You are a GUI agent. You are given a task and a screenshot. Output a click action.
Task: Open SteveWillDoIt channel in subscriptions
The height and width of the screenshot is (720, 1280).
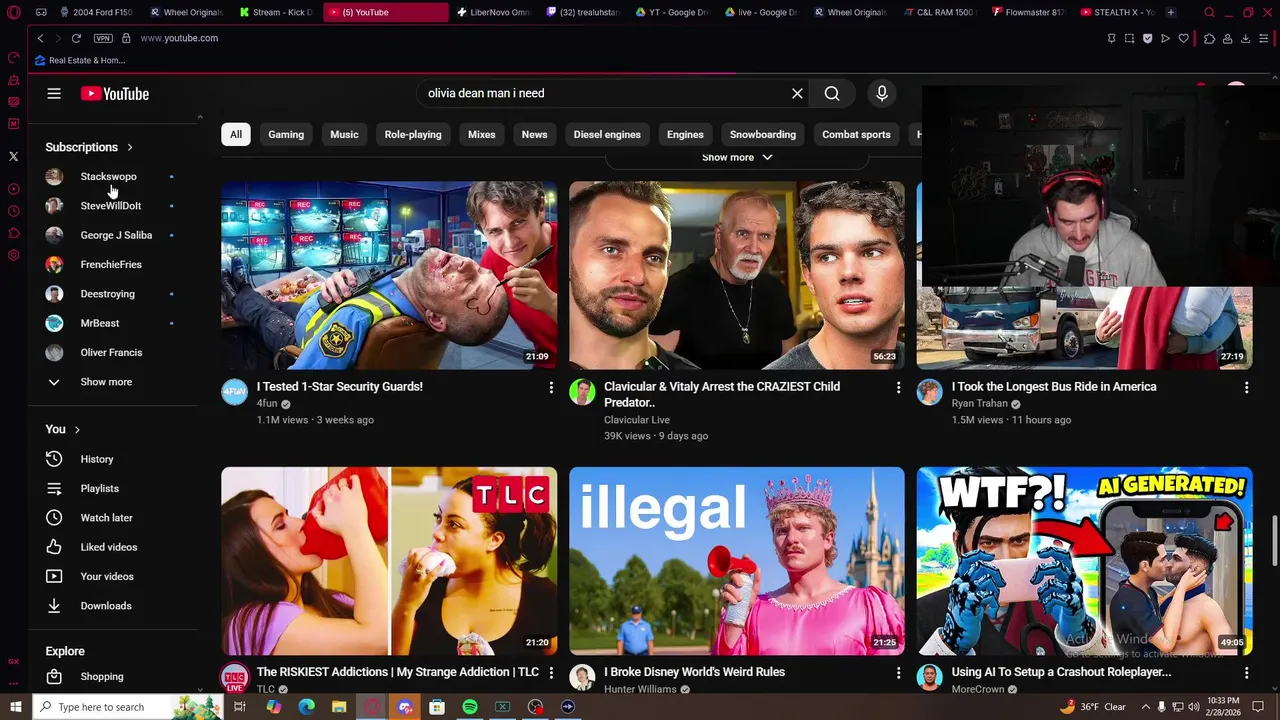coord(113,206)
